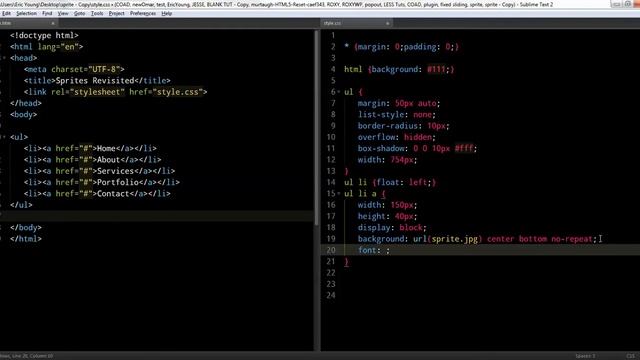Click the 'About' list item line
The image size is (640, 360).
click(92, 160)
